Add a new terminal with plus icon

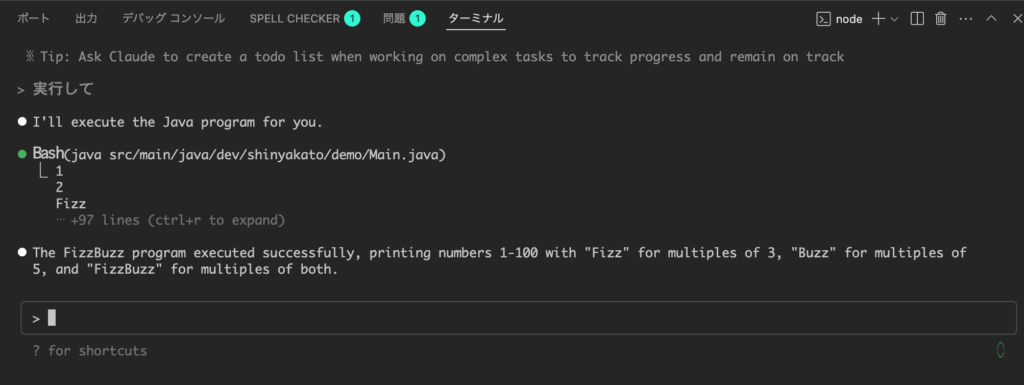[878, 19]
